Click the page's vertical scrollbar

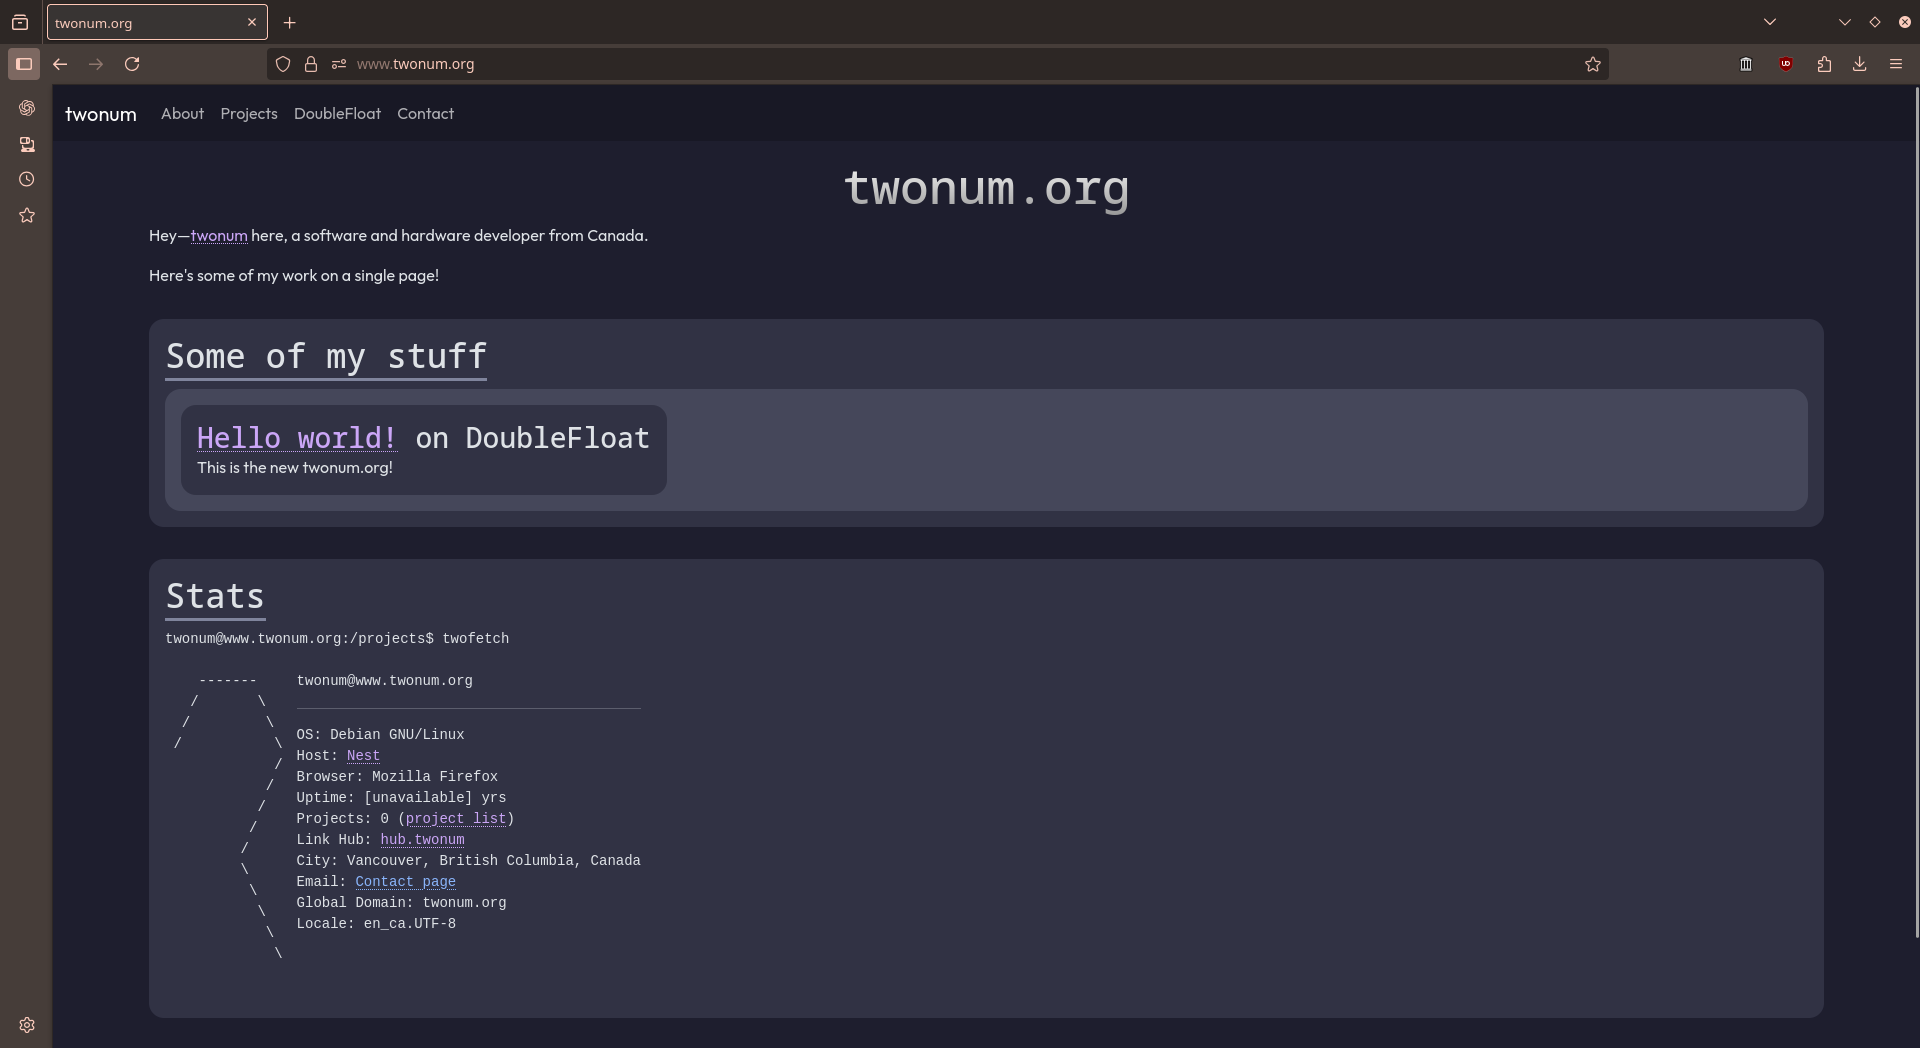click(1916, 512)
